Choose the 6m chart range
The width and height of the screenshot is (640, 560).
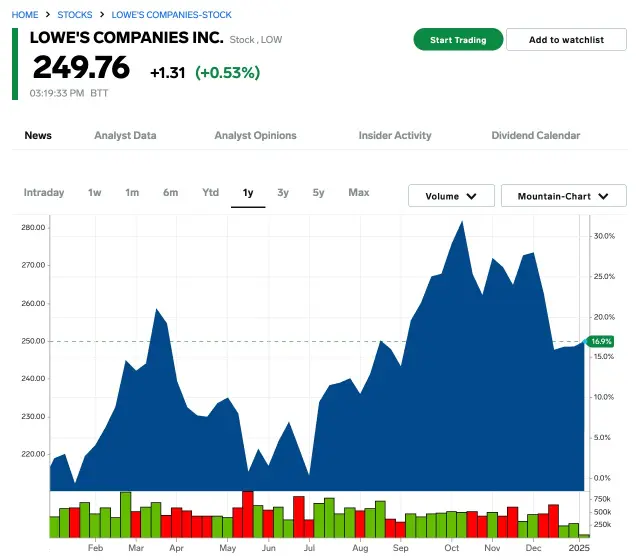click(171, 192)
